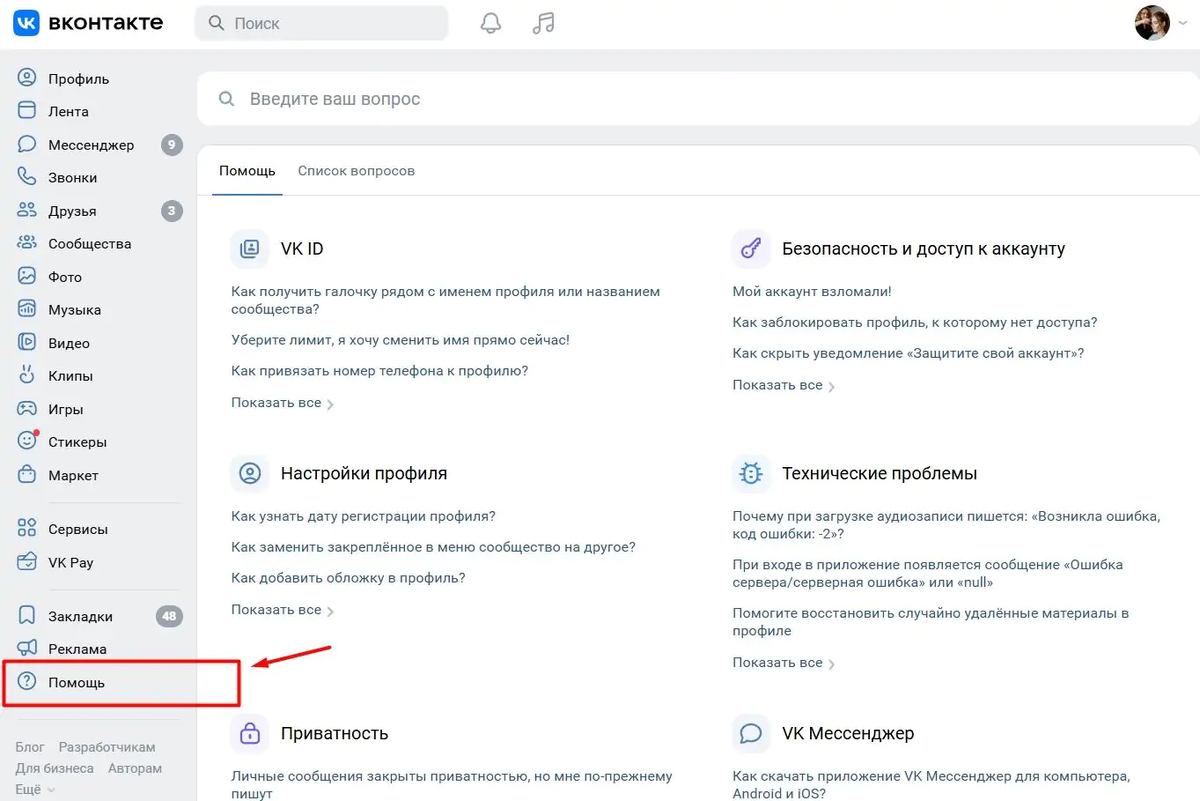Switch to the Помощь tab
The height and width of the screenshot is (801, 1200).
[x=247, y=171]
